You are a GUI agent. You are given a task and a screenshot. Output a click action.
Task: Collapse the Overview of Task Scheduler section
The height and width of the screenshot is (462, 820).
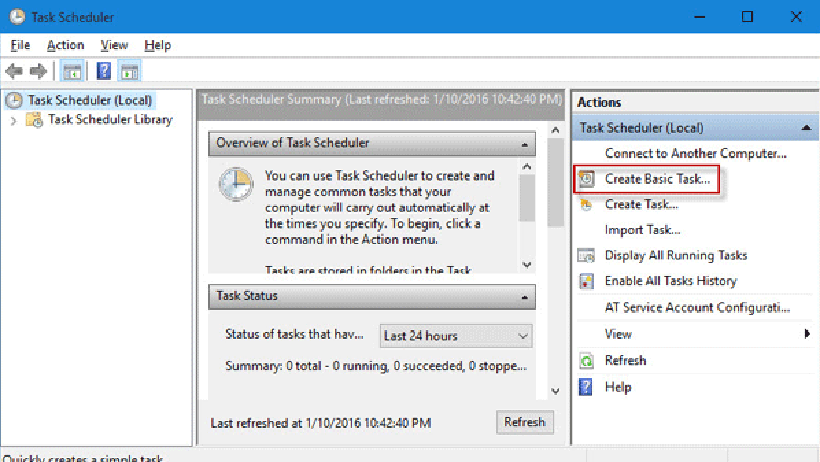pos(525,144)
